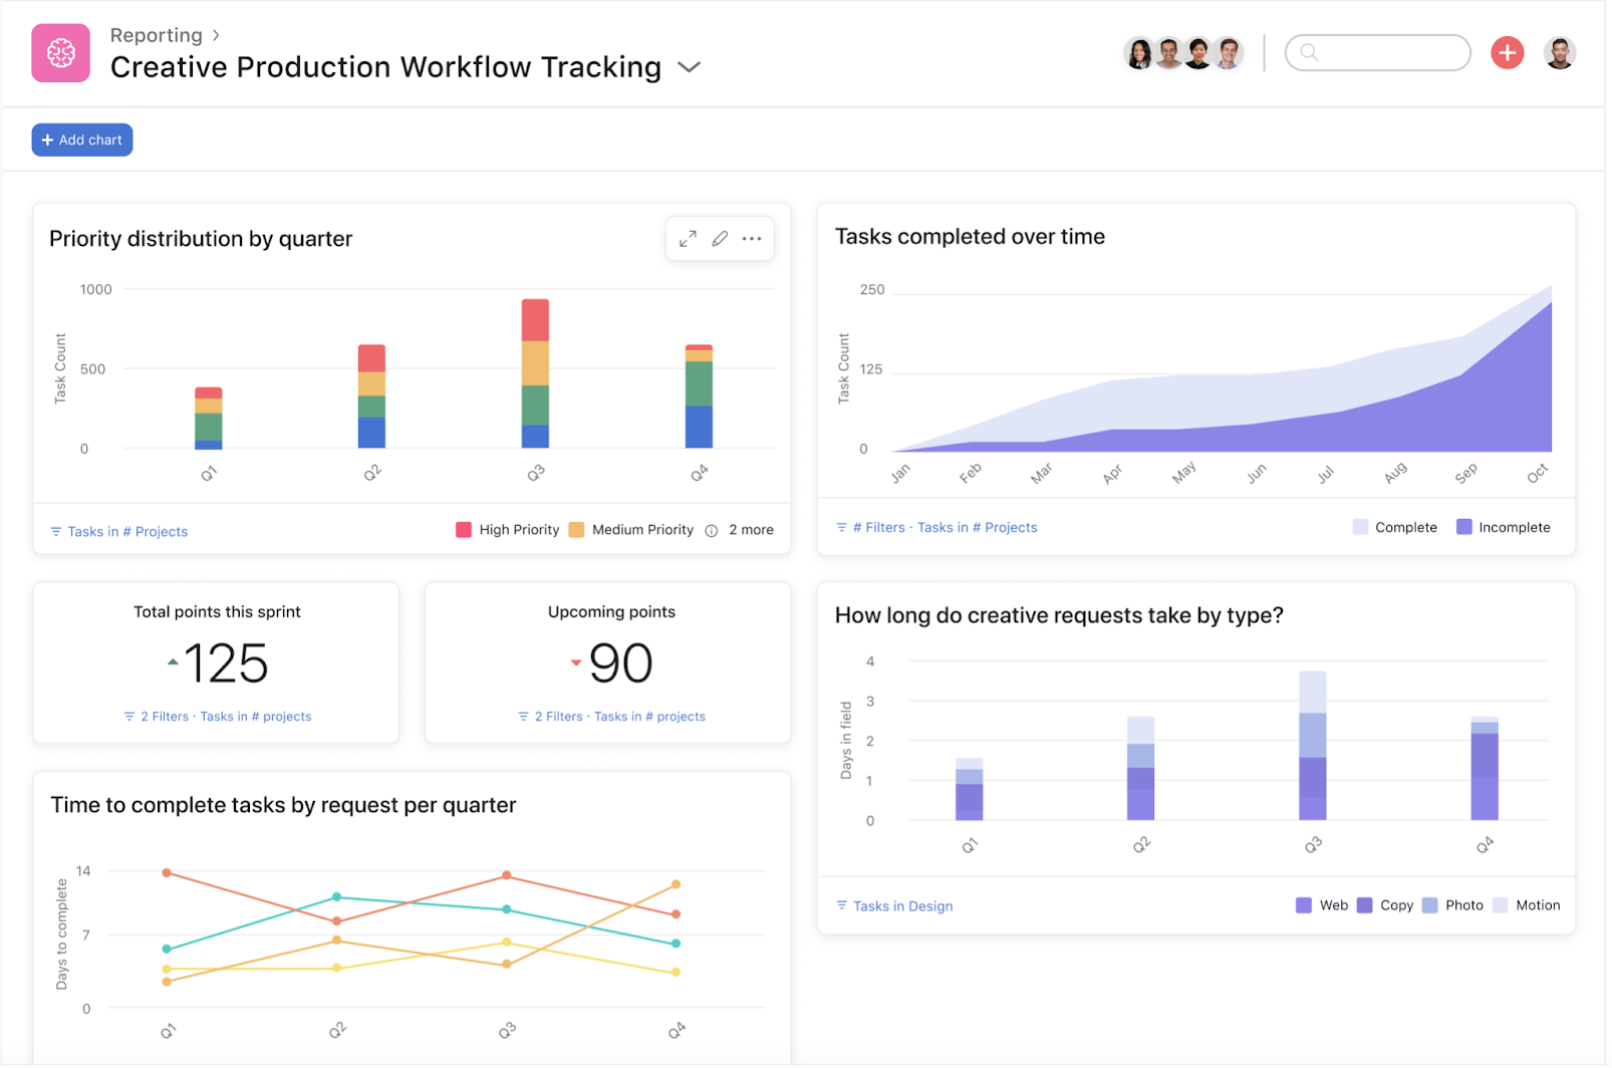Click the fourth team member avatar

coord(1229,53)
